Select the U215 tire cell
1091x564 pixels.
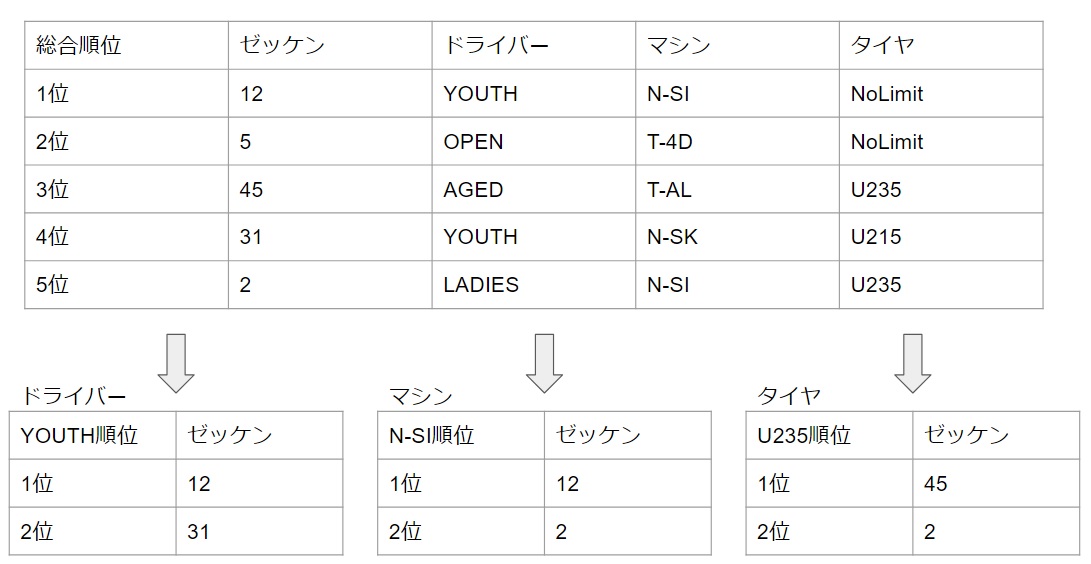[940, 237]
